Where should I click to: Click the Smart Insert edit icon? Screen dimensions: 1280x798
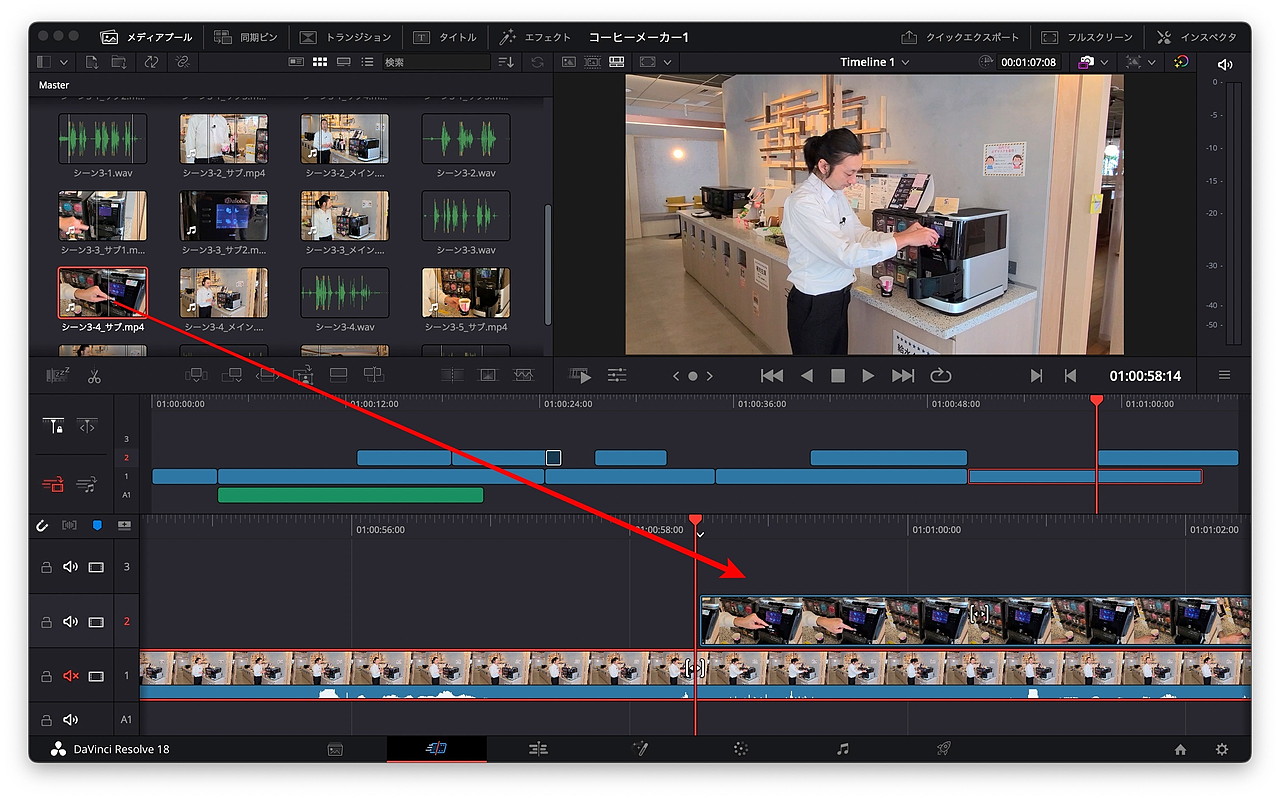pos(196,375)
